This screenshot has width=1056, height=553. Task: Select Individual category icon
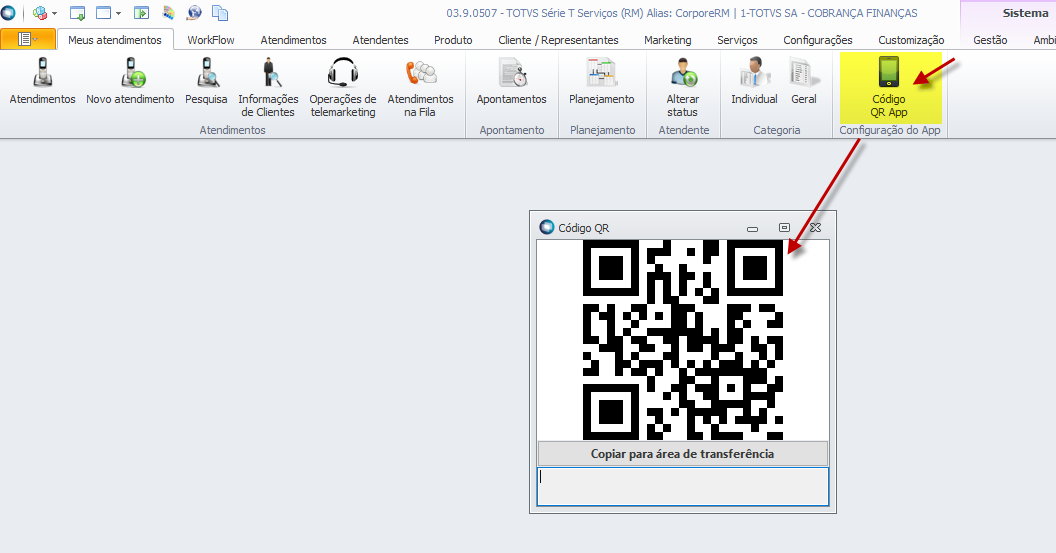click(x=754, y=73)
